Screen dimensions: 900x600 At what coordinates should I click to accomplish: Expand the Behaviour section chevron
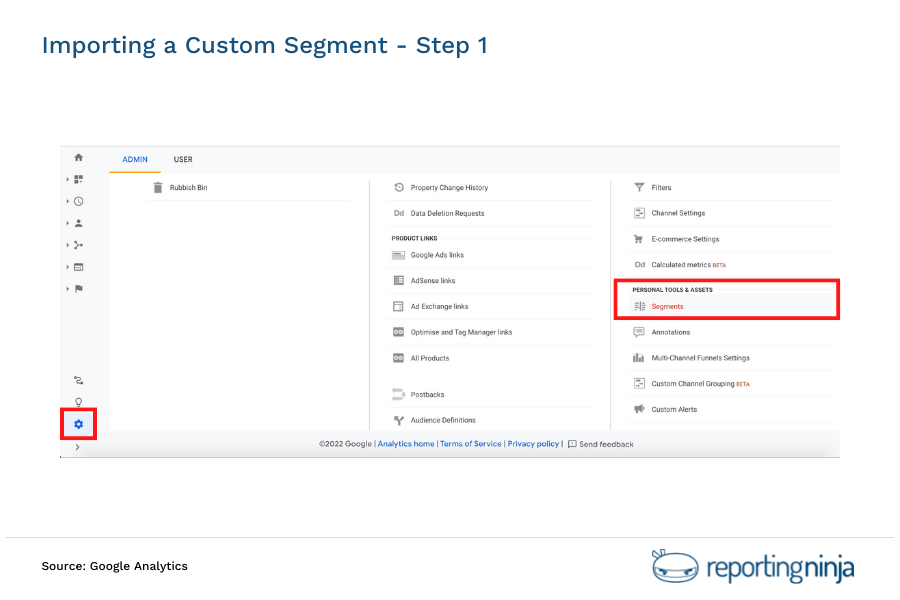68,267
